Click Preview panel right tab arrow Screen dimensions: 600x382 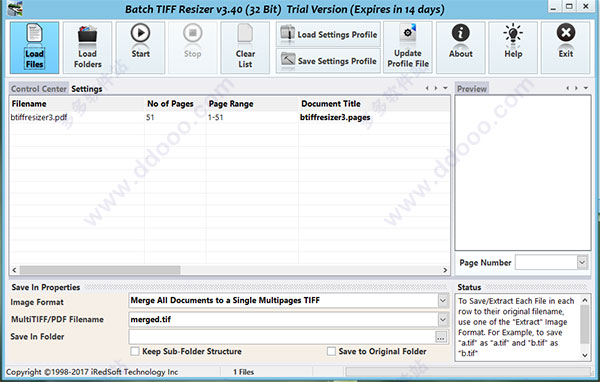pos(576,88)
